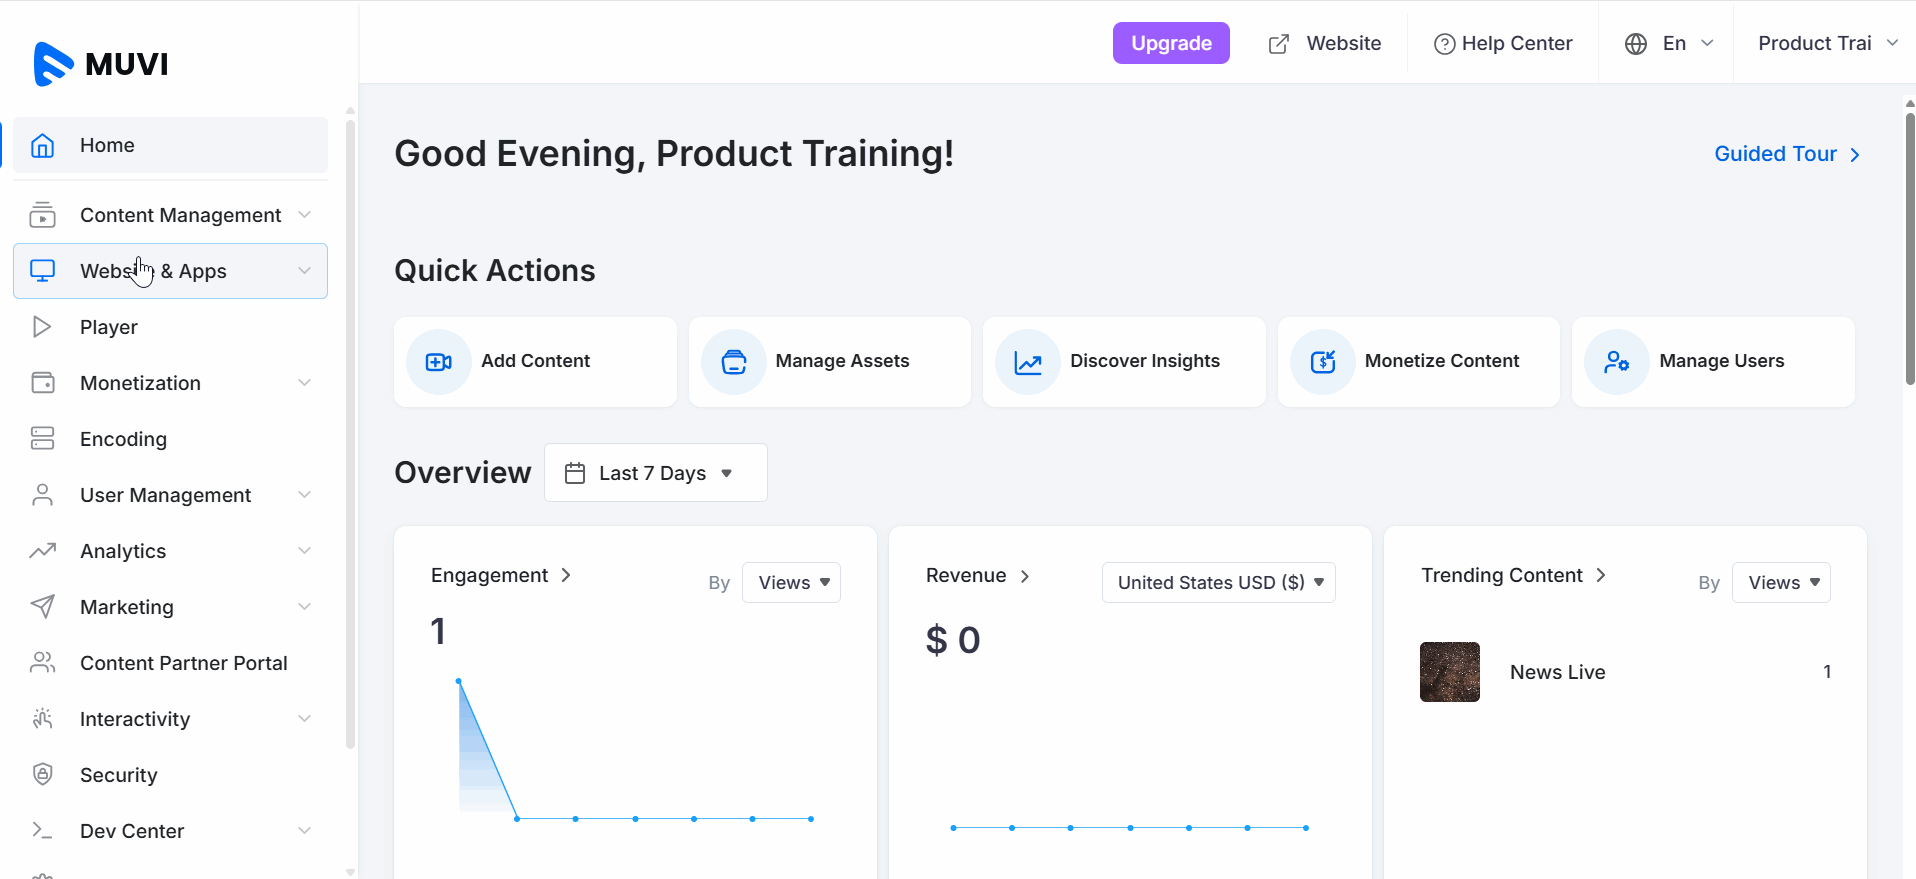Open Content Partner Portal menu item
Screen dimensions: 1916x879
tap(183, 663)
